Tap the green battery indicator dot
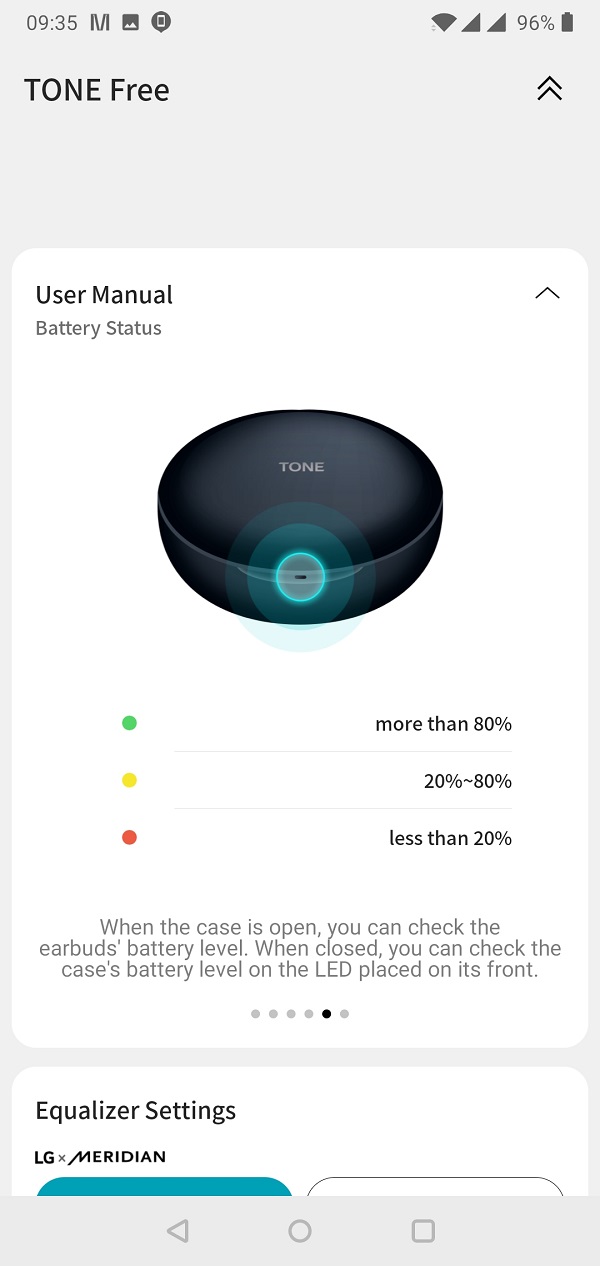The width and height of the screenshot is (600, 1266). (x=129, y=723)
